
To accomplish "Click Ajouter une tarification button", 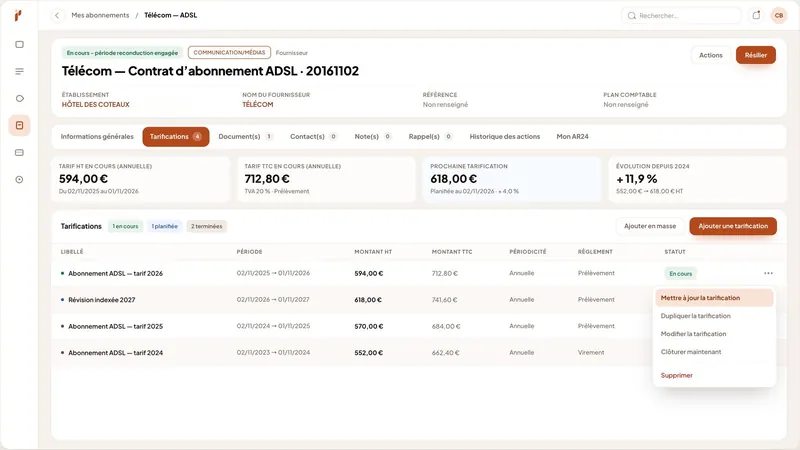I will coord(733,226).
